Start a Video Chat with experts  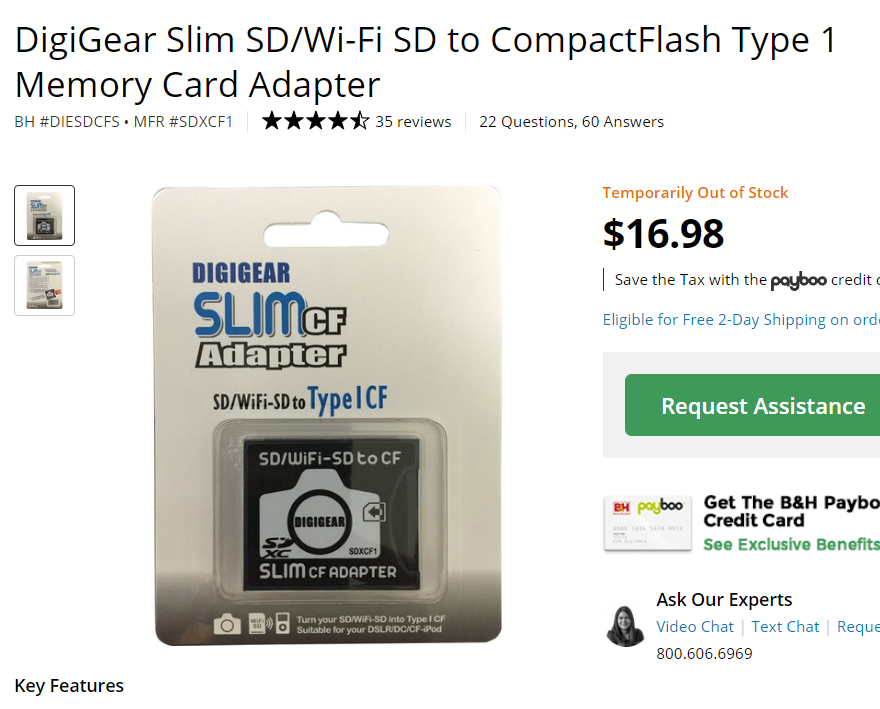tap(695, 626)
